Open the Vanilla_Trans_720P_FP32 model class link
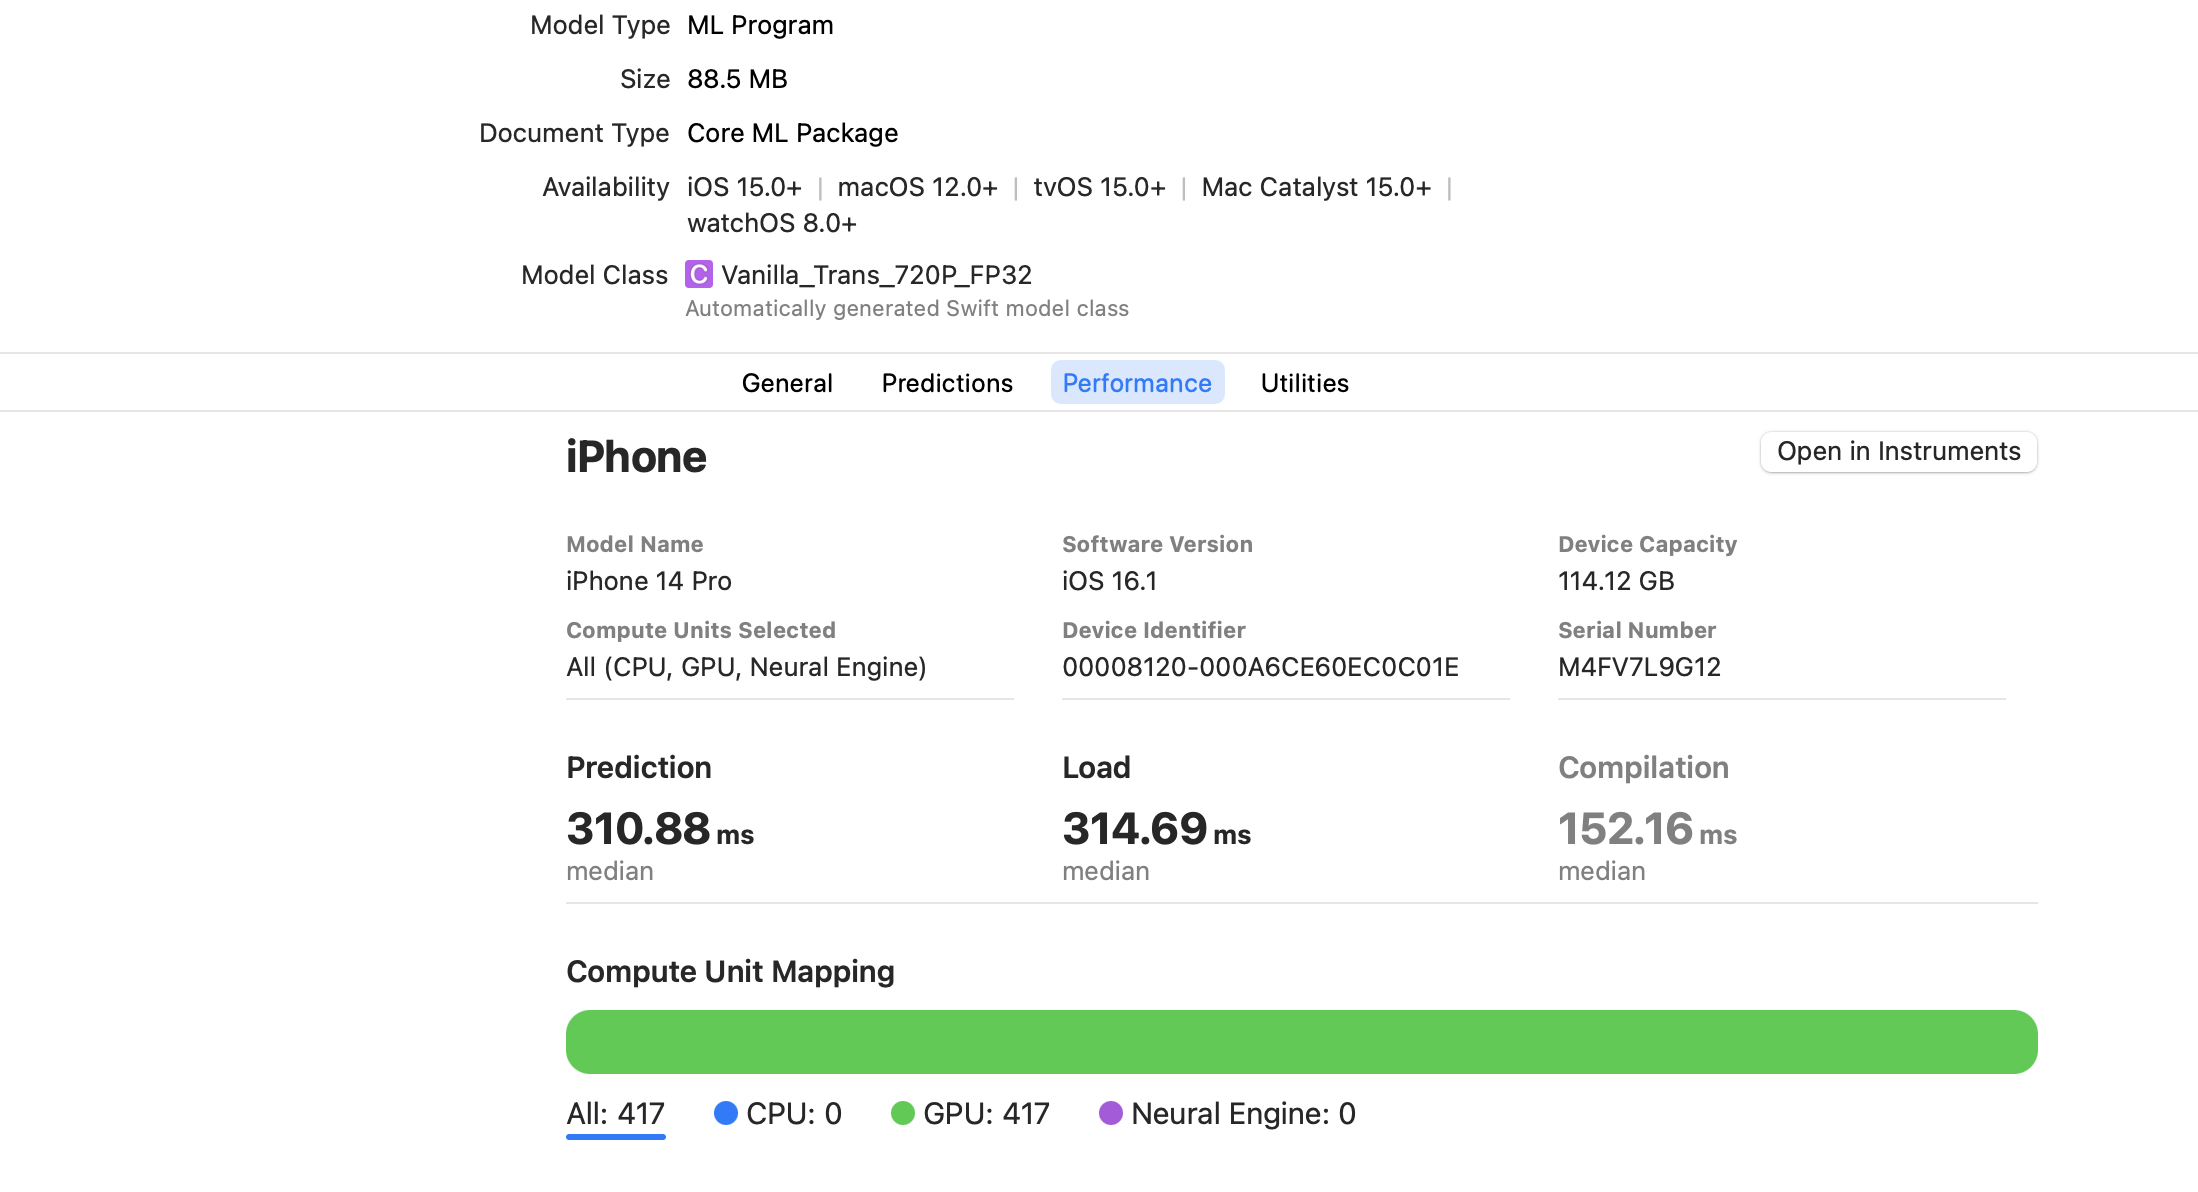2198x1192 pixels. click(x=876, y=275)
